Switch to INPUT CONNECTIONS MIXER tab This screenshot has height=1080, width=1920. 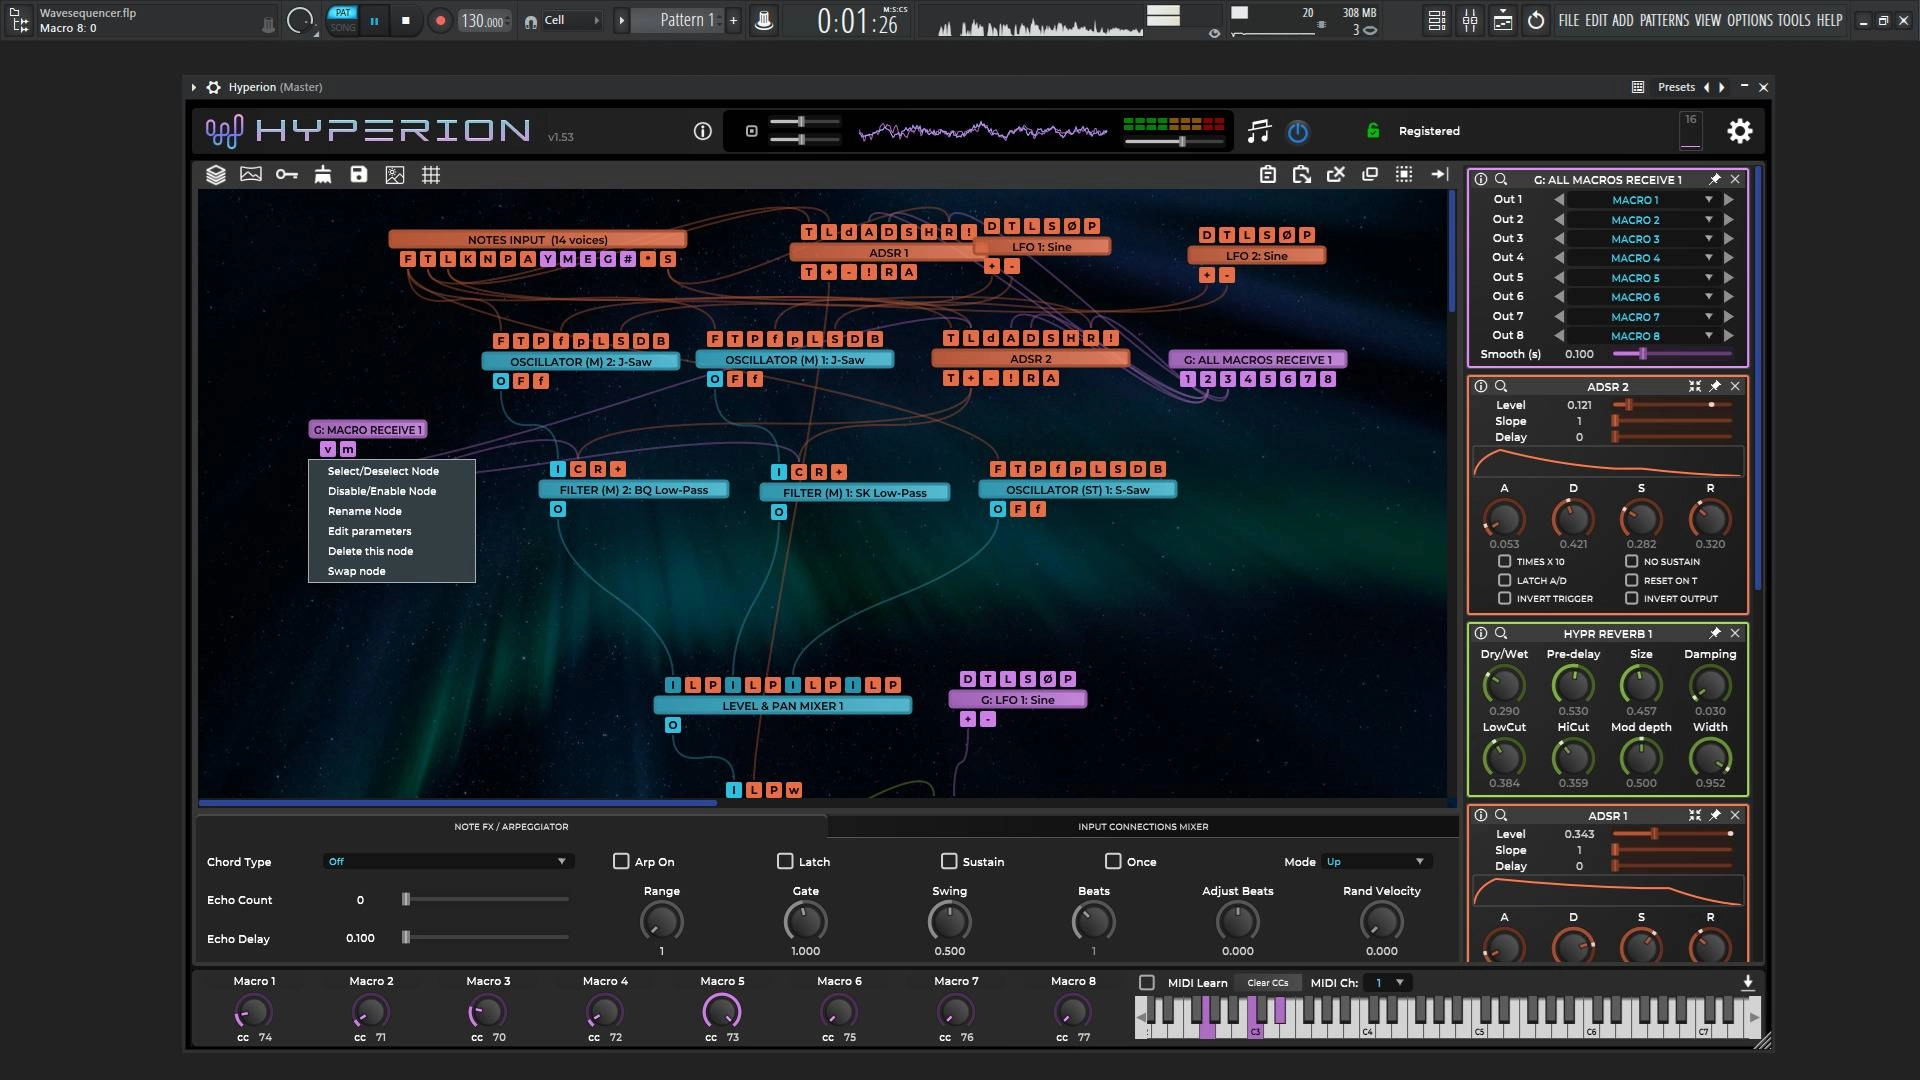[x=1143, y=827]
